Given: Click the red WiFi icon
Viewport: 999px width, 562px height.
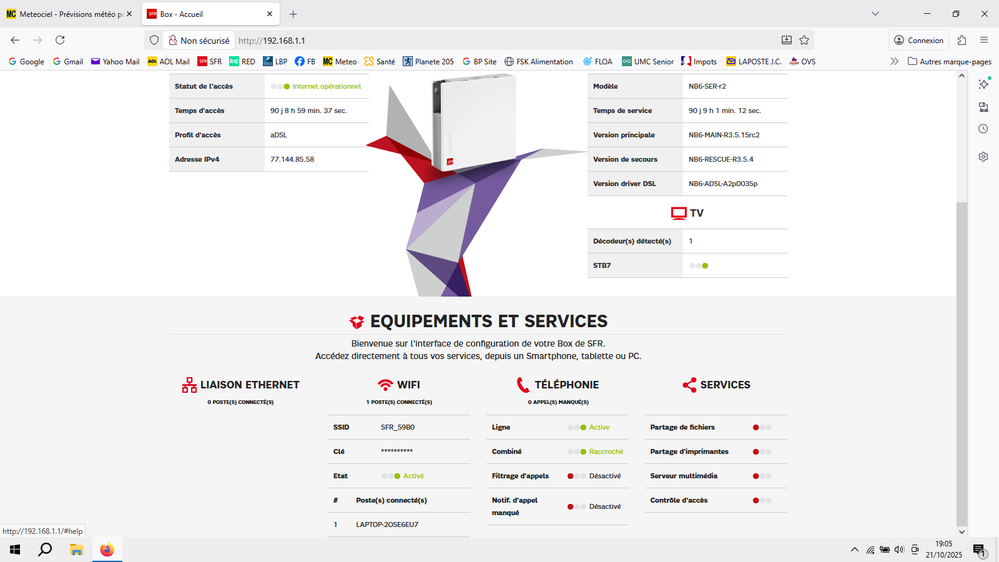Looking at the screenshot, I should click(385, 385).
